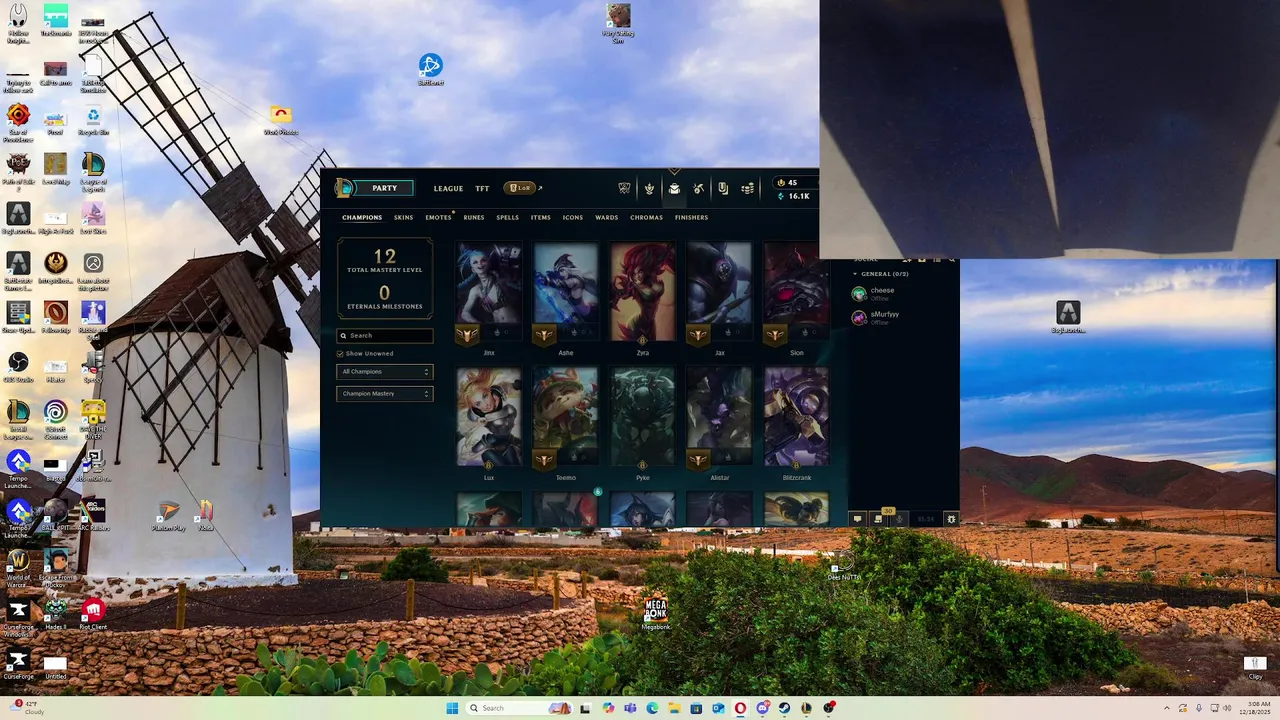Open the Recycle Bin desktop icon
The width and height of the screenshot is (1280, 720).
coord(93,121)
